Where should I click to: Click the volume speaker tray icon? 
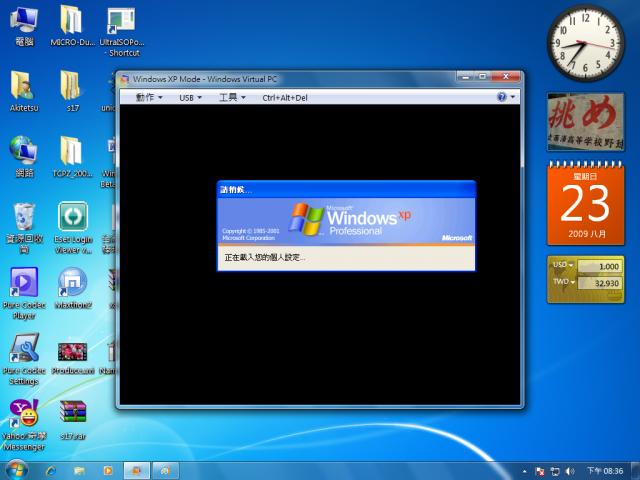pyautogui.click(x=570, y=471)
